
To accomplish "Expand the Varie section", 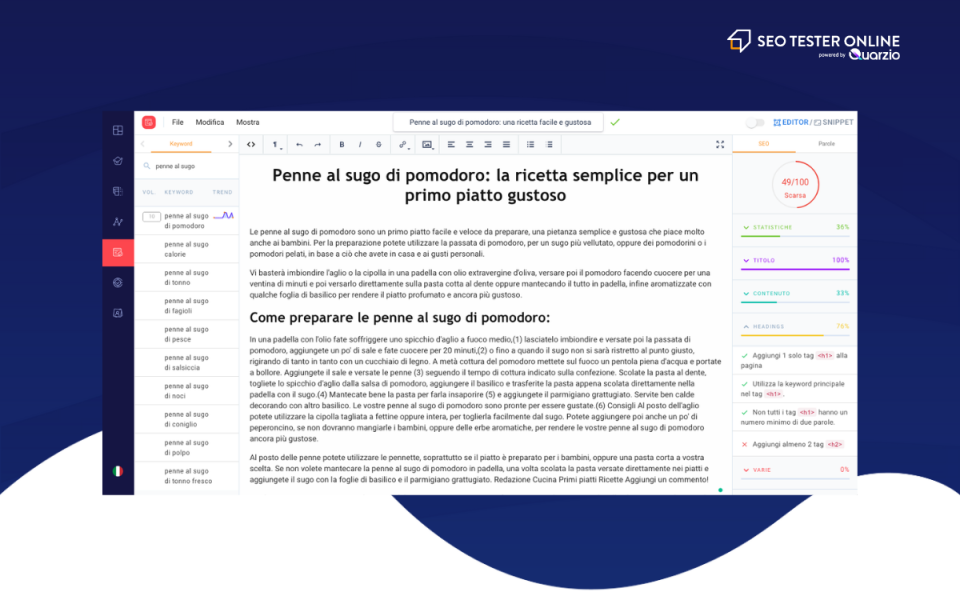I will tap(795, 470).
